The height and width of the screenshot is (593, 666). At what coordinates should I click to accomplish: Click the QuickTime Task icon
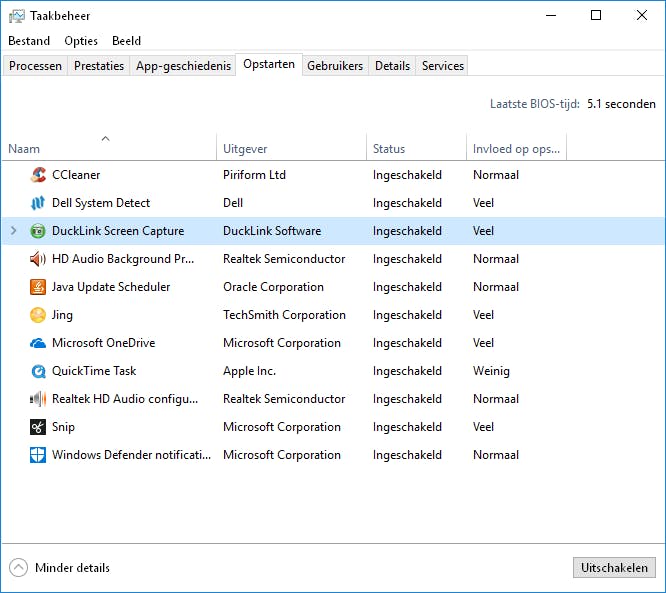point(38,371)
